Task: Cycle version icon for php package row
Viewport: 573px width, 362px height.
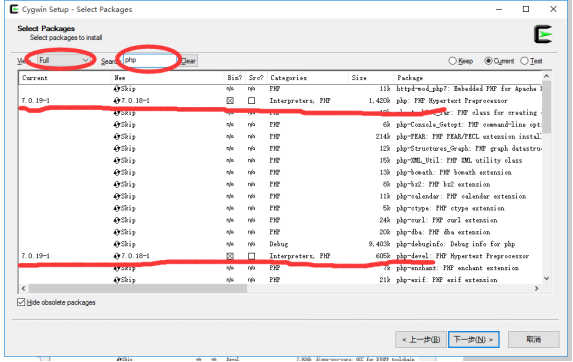Action: click(117, 100)
